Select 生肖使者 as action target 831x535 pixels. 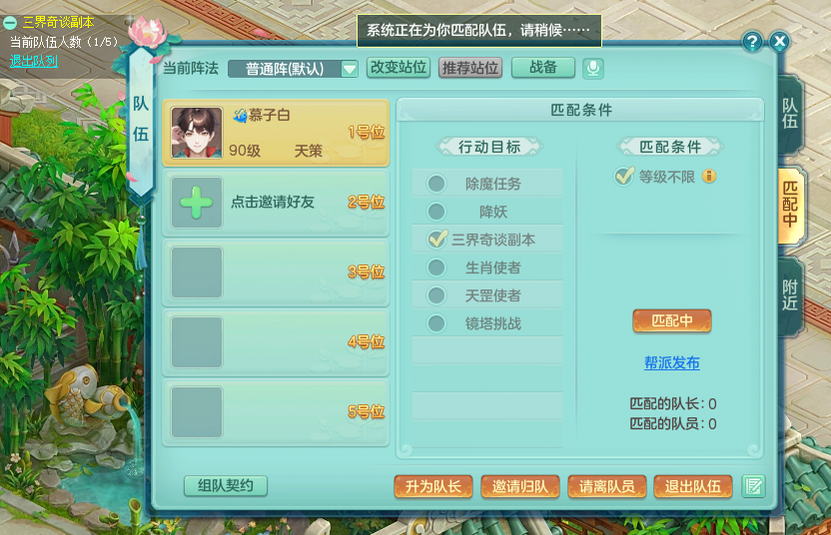(x=436, y=267)
